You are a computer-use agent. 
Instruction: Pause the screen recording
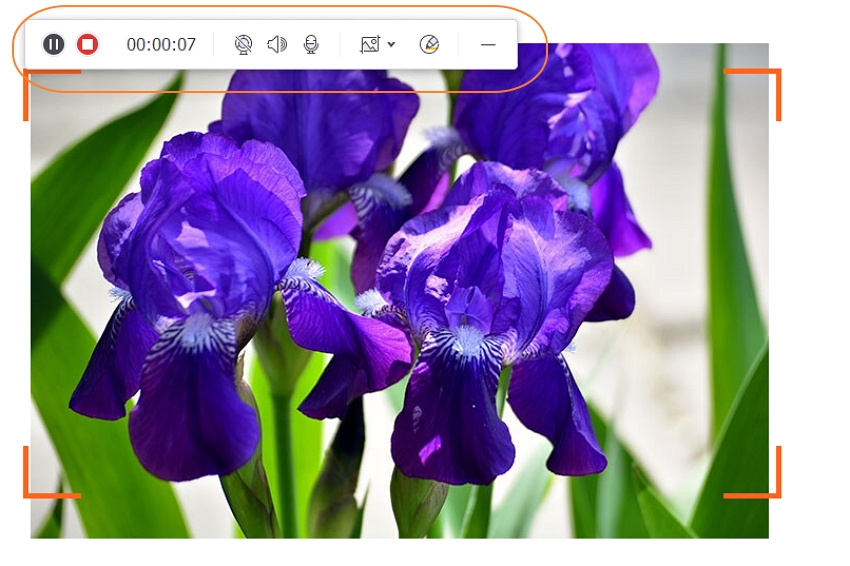(x=54, y=44)
